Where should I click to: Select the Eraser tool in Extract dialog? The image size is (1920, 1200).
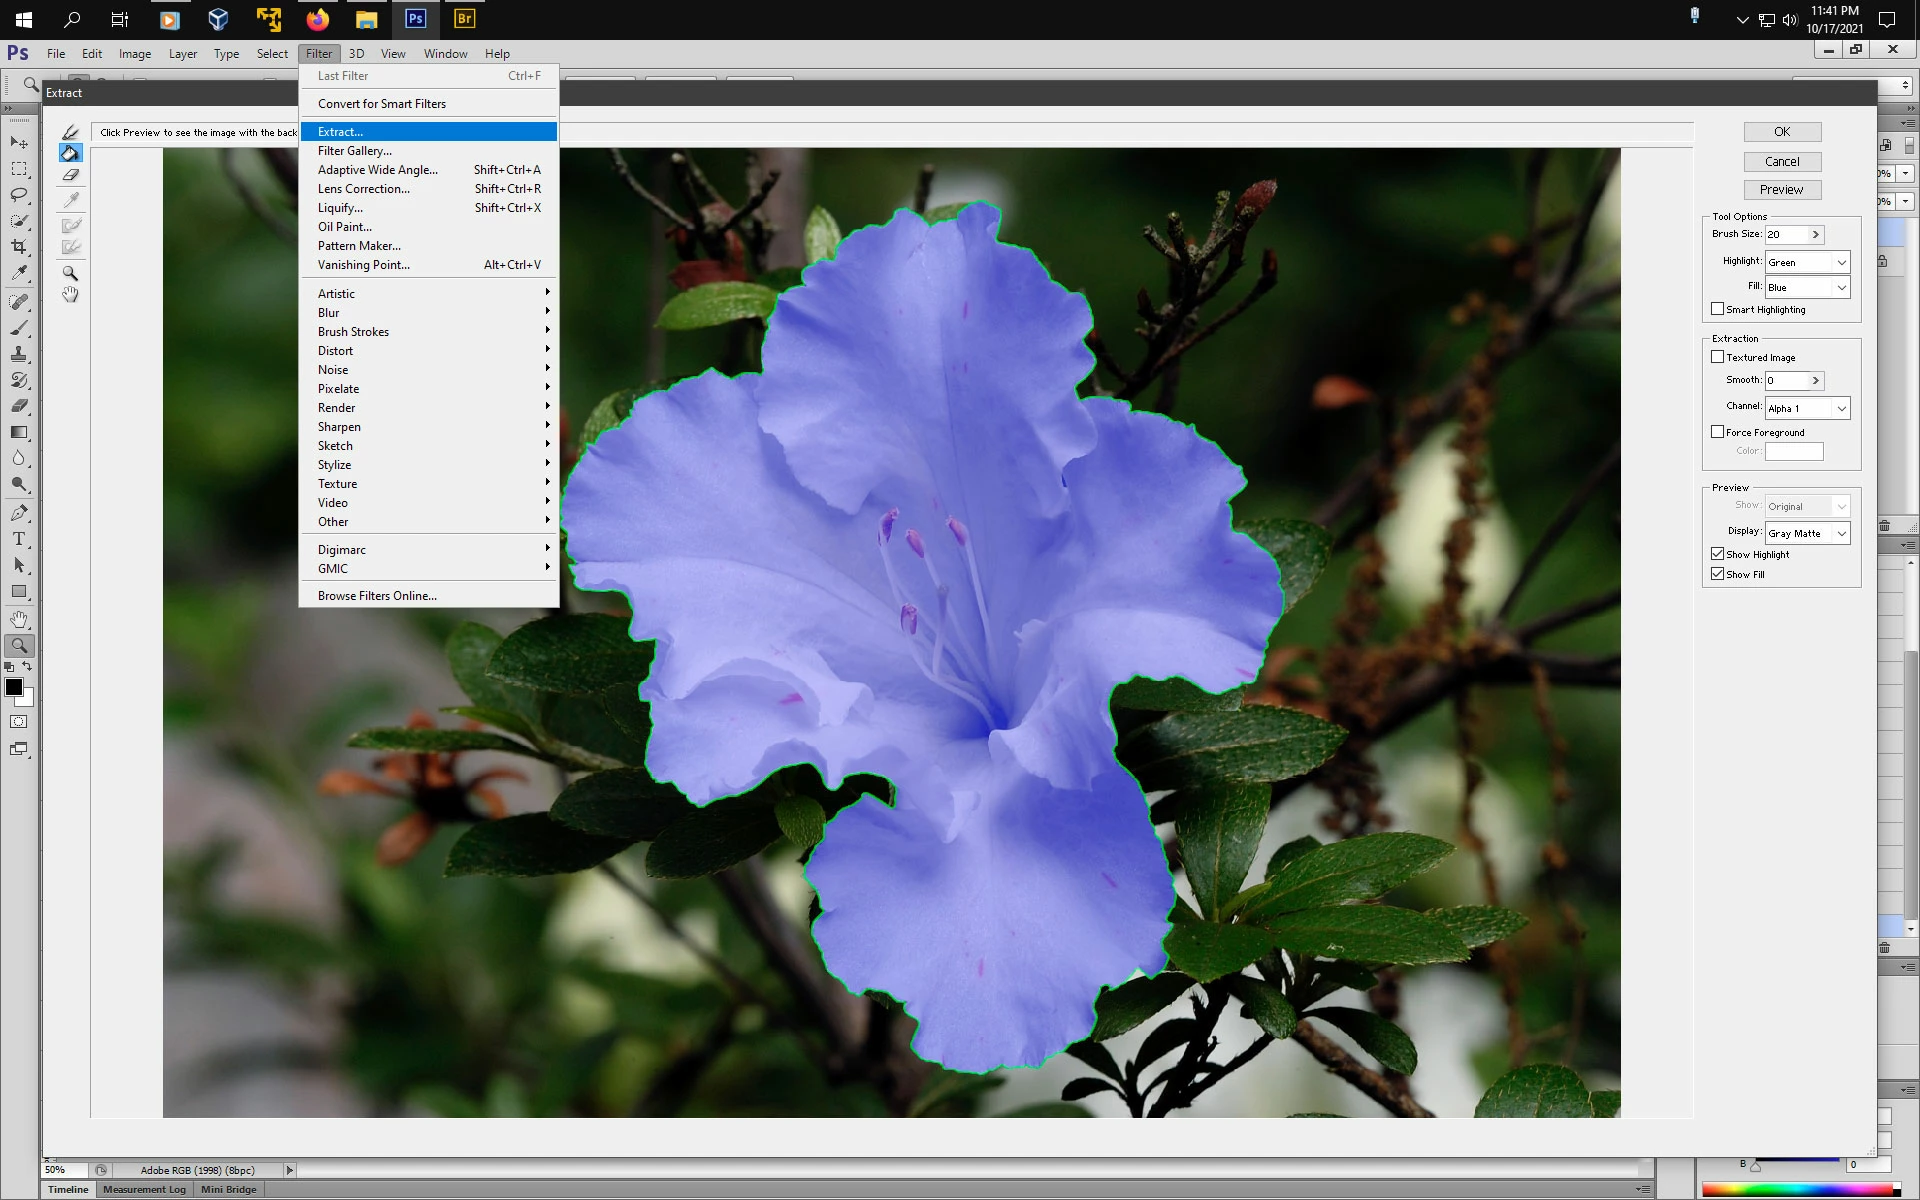coord(70,175)
